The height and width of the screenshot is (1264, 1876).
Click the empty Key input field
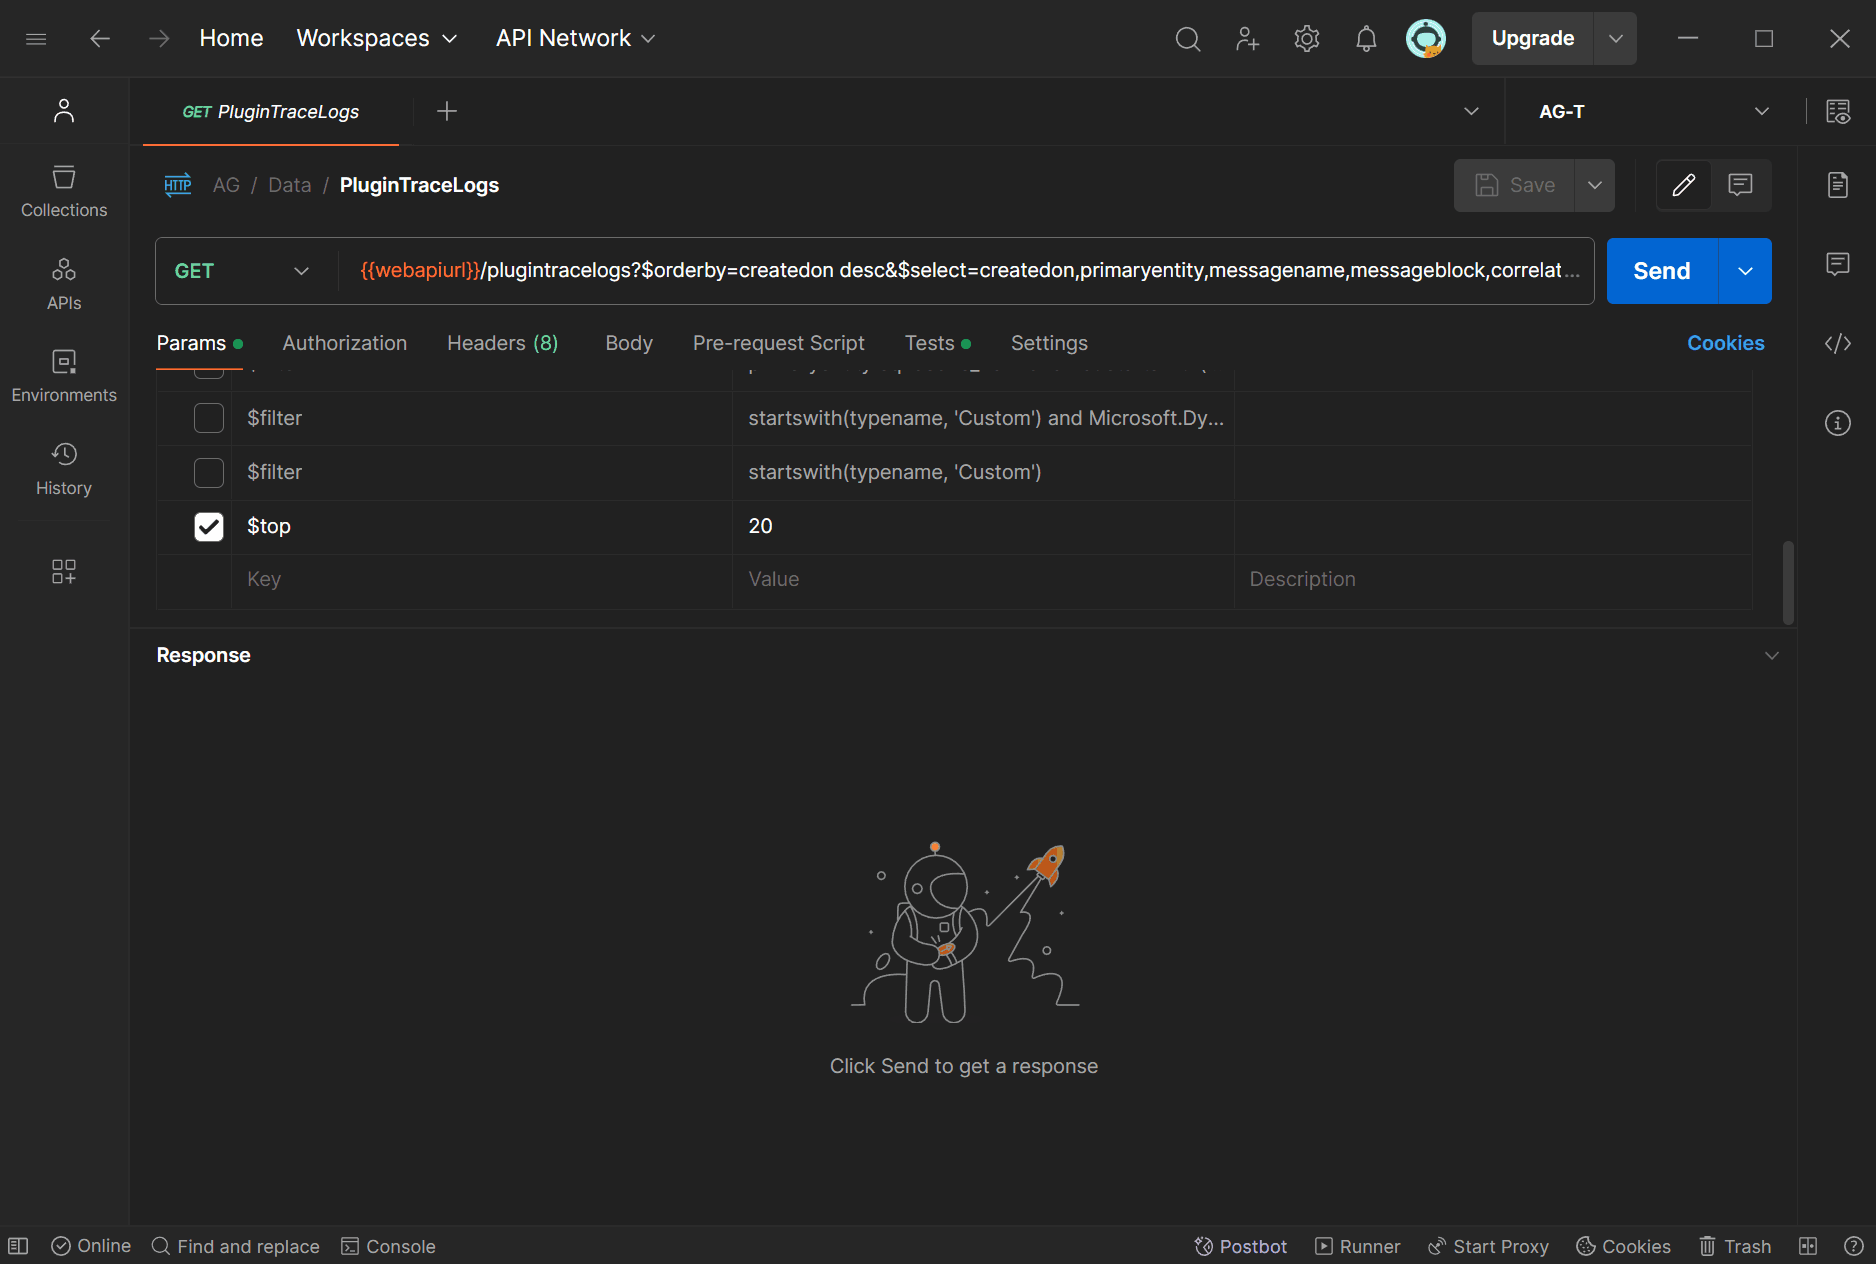(482, 580)
